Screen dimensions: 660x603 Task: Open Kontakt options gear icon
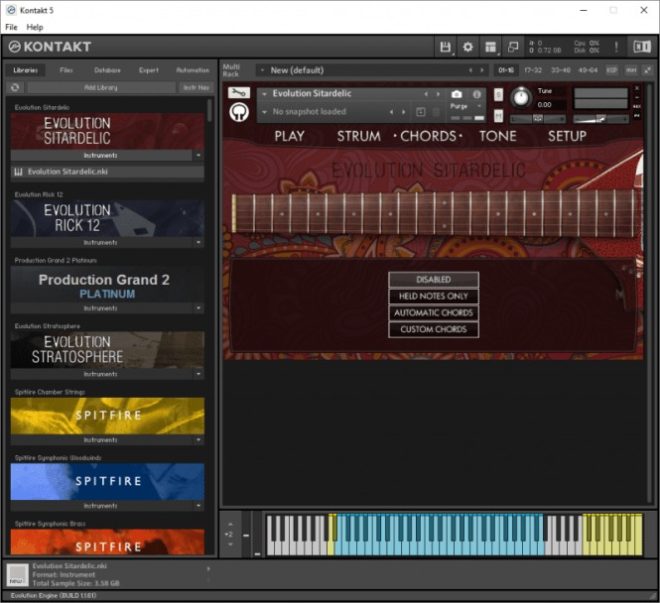(x=468, y=47)
